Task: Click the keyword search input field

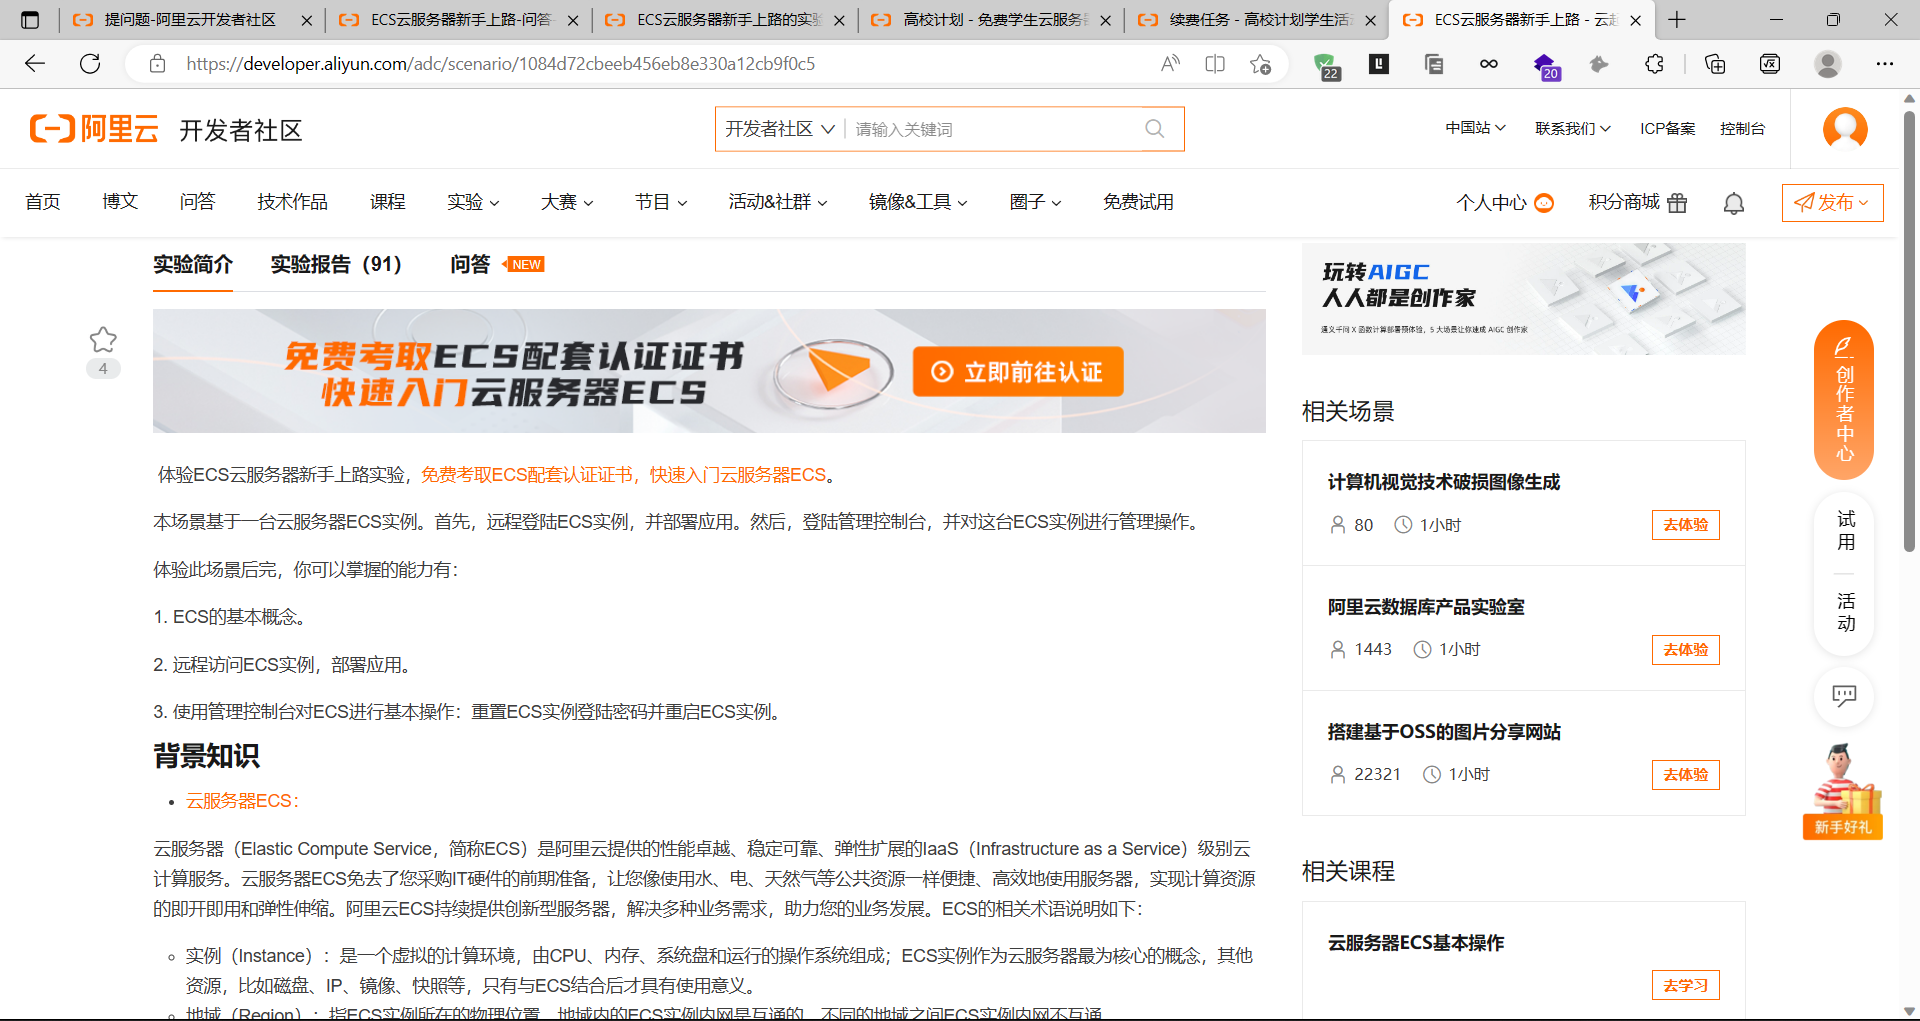Action: pyautogui.click(x=995, y=129)
